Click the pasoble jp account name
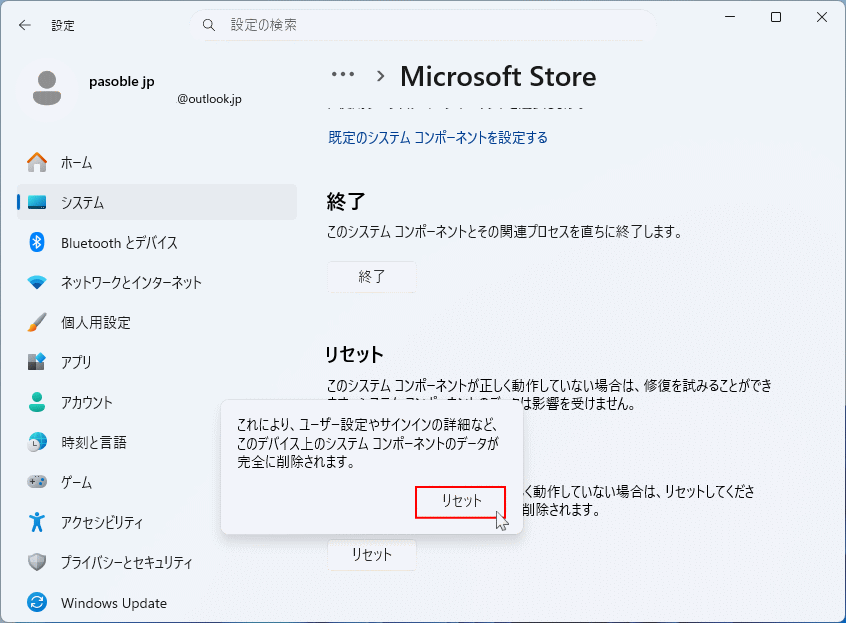This screenshot has width=846, height=623. (121, 81)
